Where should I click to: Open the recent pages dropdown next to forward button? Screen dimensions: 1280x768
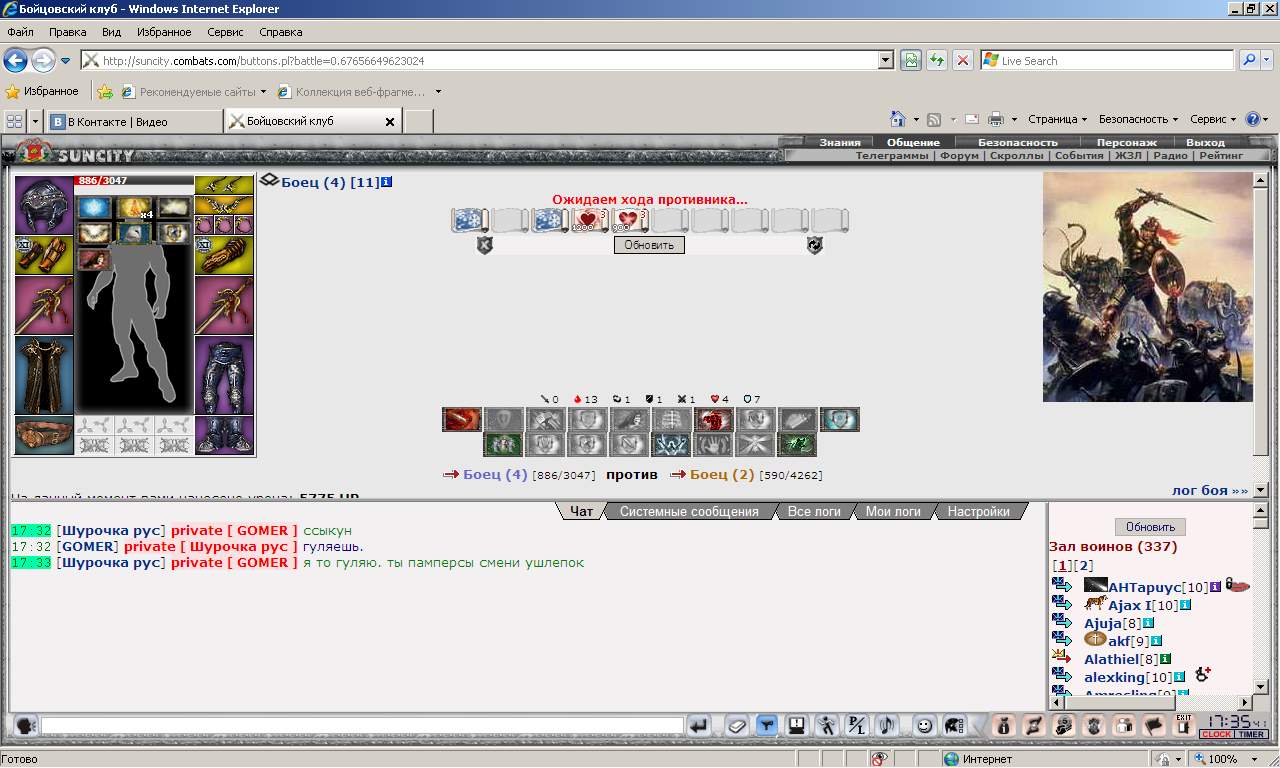tap(65, 60)
